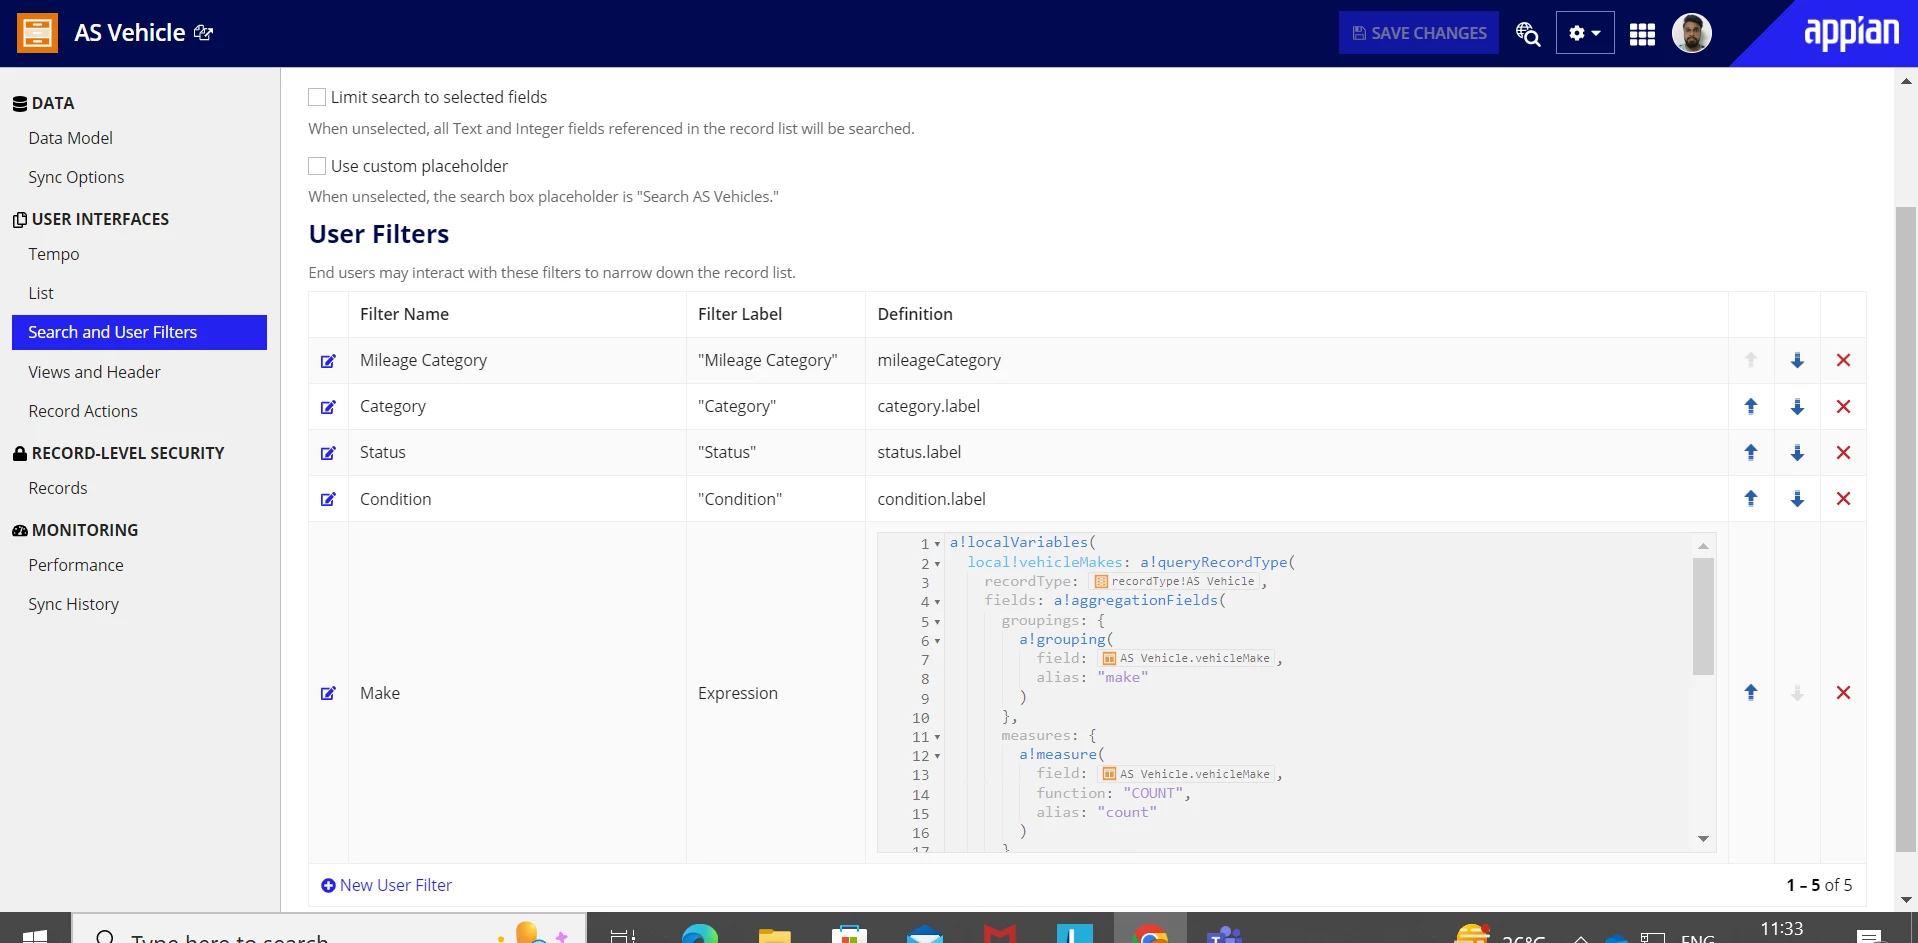The width and height of the screenshot is (1918, 943).
Task: Edit the Make user filter
Action: tap(328, 693)
